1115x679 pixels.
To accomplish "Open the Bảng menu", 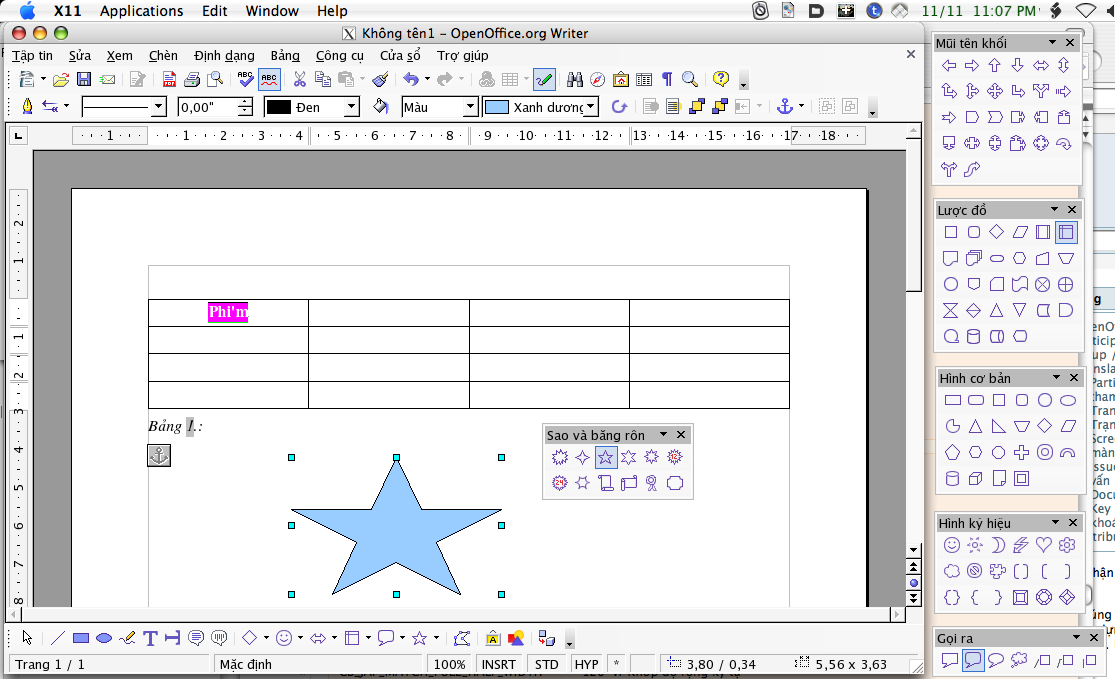I will click(x=284, y=55).
